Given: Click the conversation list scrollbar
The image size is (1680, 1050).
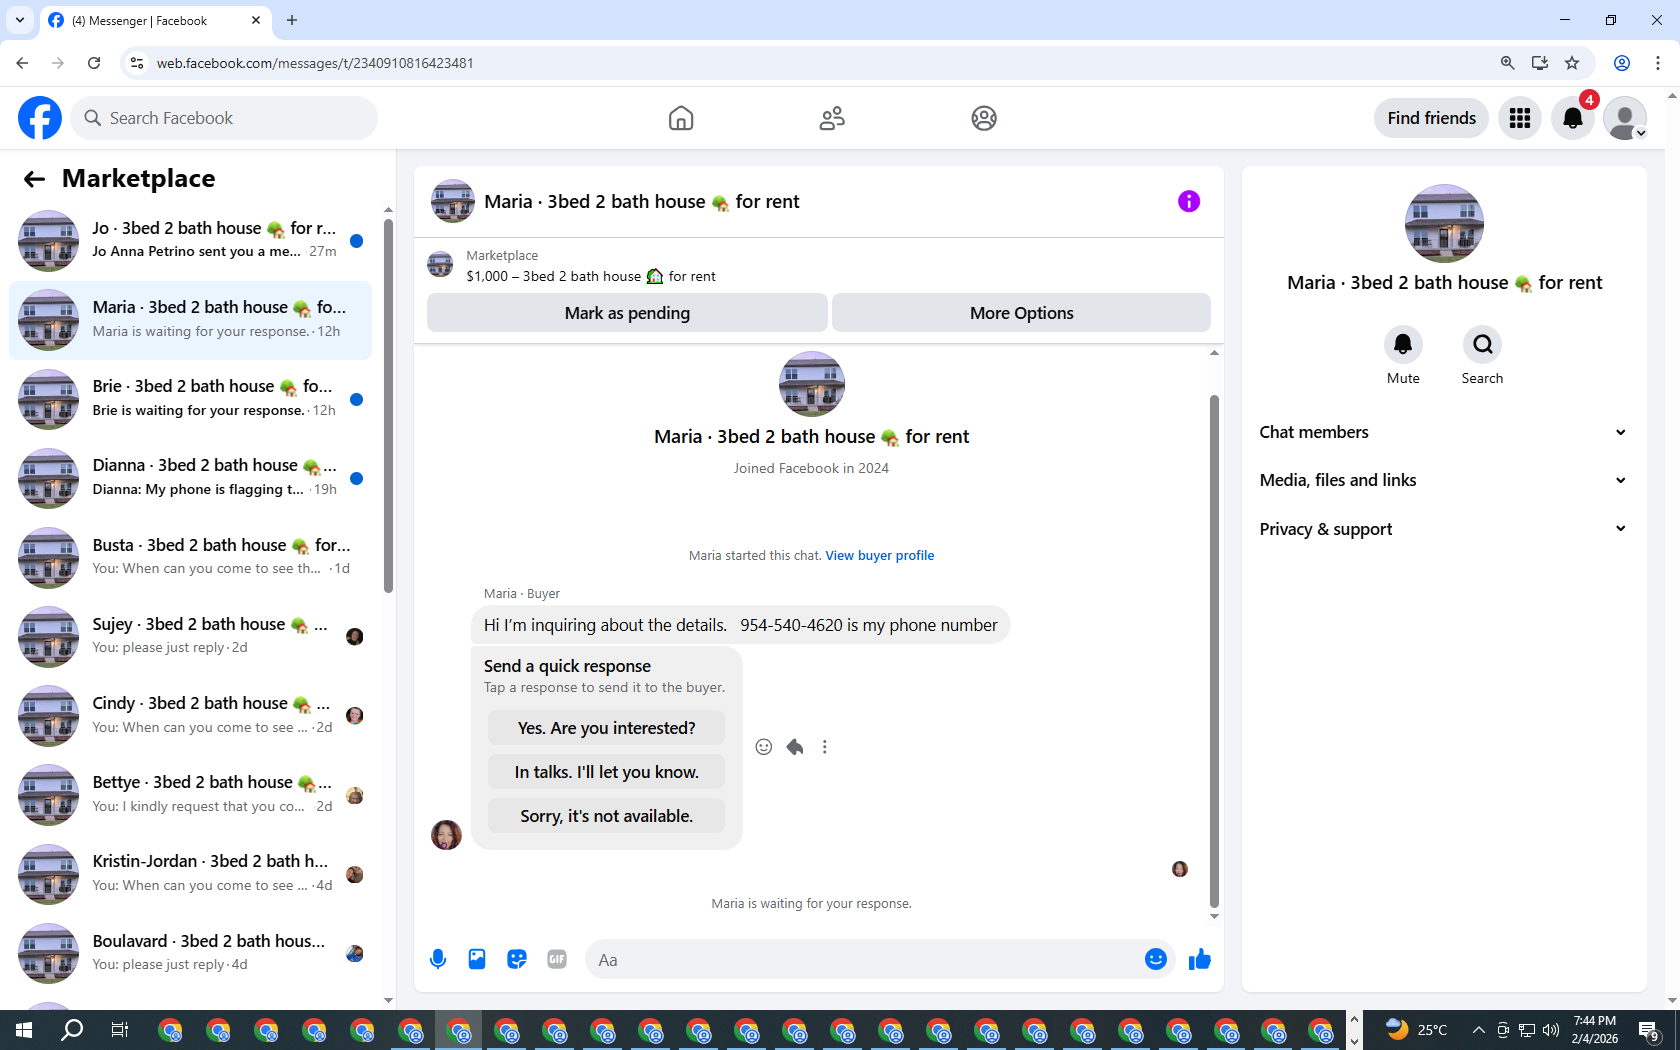Looking at the screenshot, I should click(389, 405).
